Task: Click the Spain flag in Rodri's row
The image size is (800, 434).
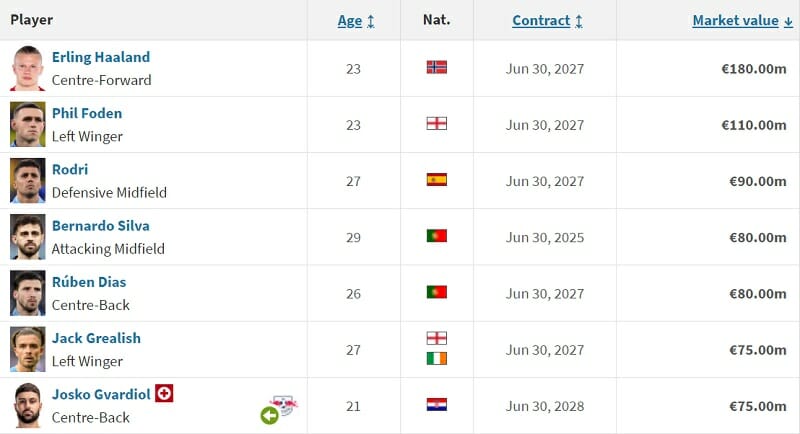Action: point(436,180)
